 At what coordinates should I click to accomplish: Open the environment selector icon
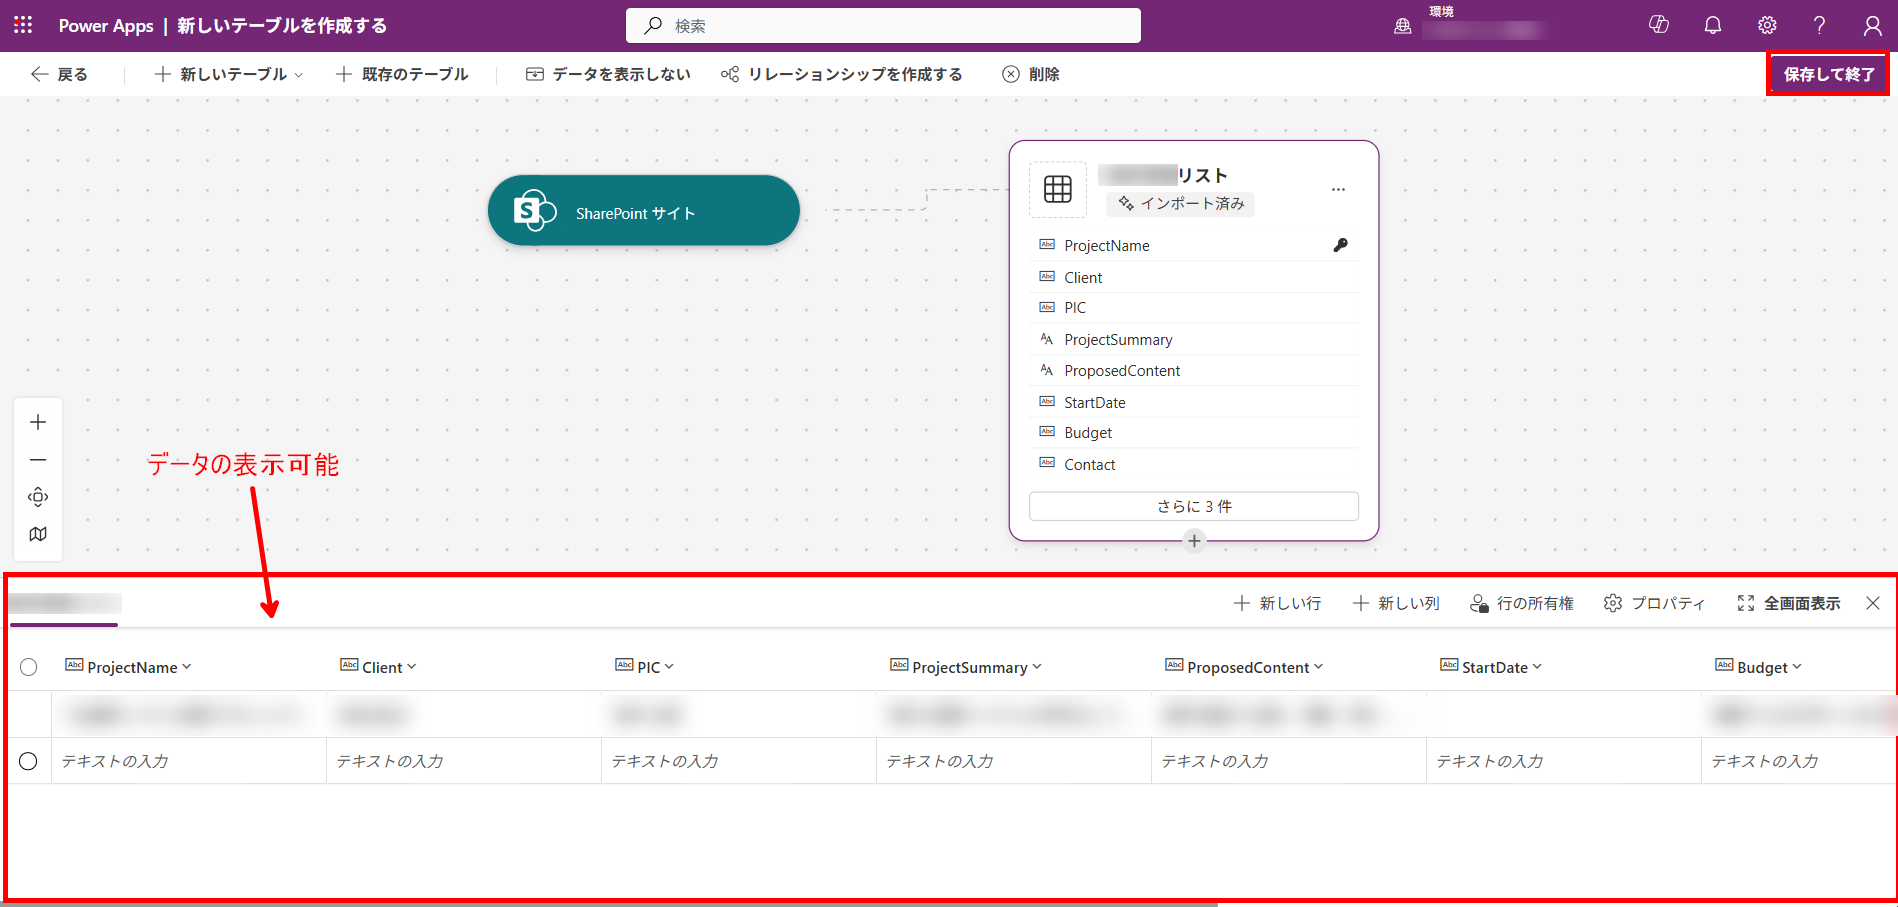[x=1403, y=26]
